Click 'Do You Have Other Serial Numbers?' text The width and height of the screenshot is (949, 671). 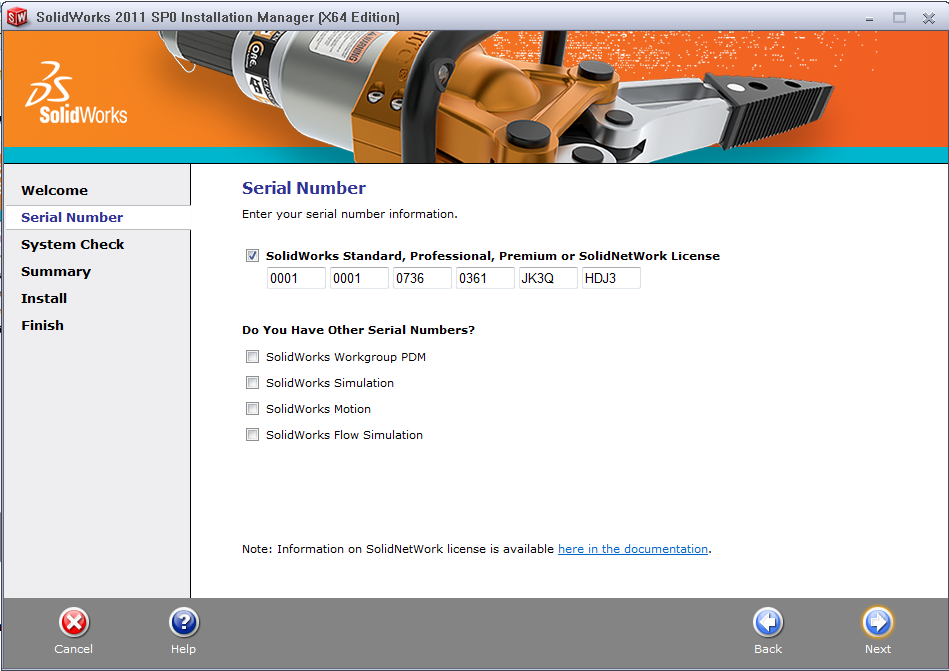358,330
